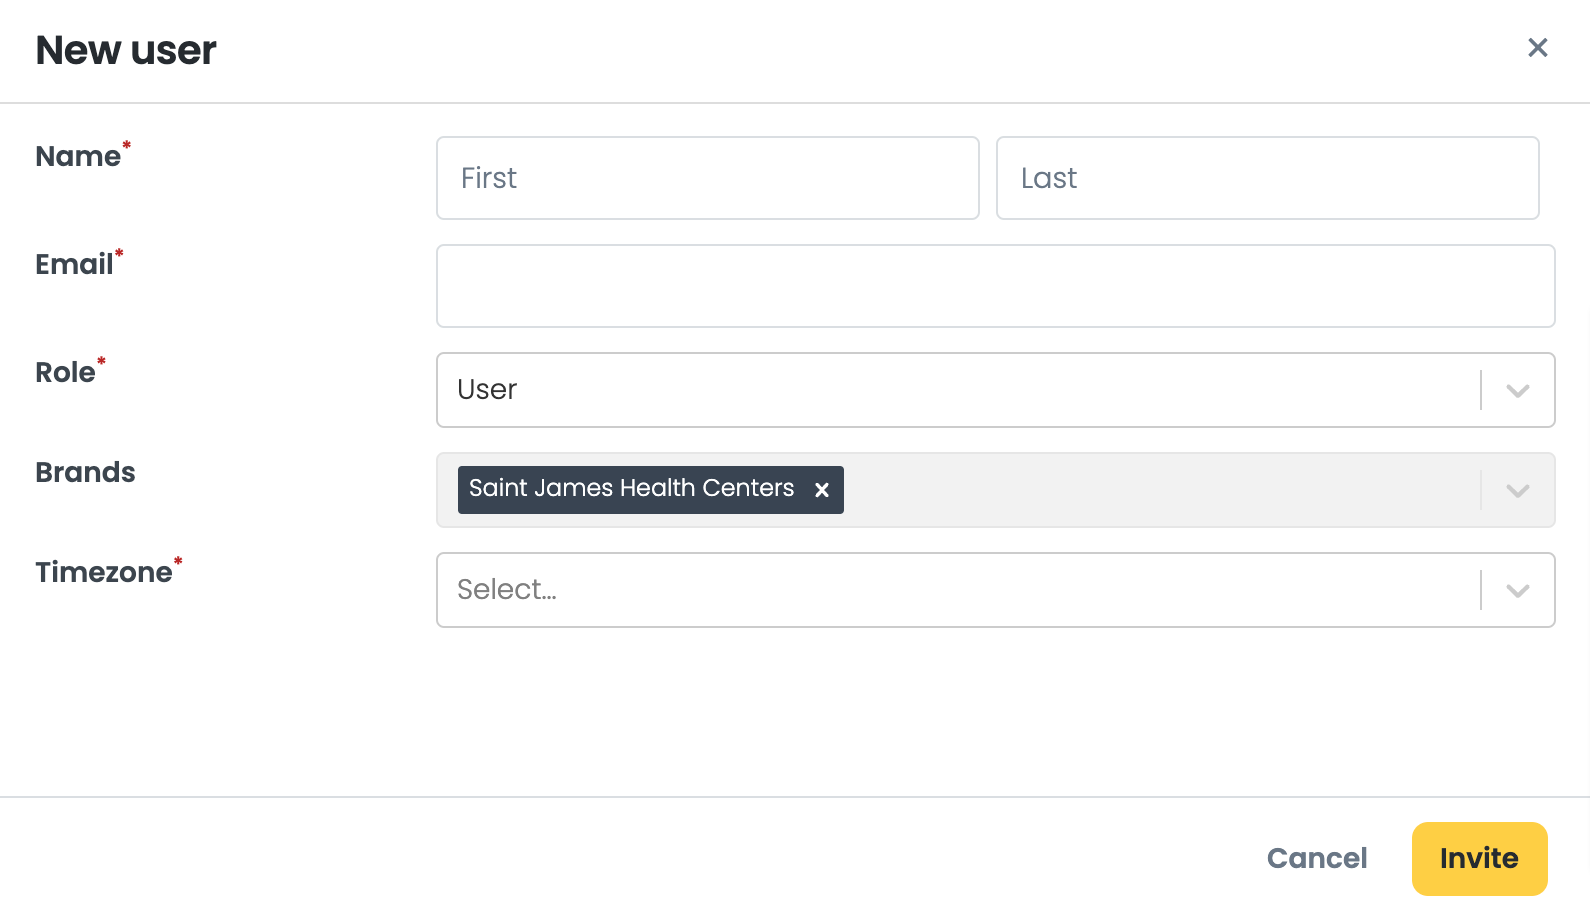Focus the Last name input
1590x908 pixels.
pos(1267,178)
